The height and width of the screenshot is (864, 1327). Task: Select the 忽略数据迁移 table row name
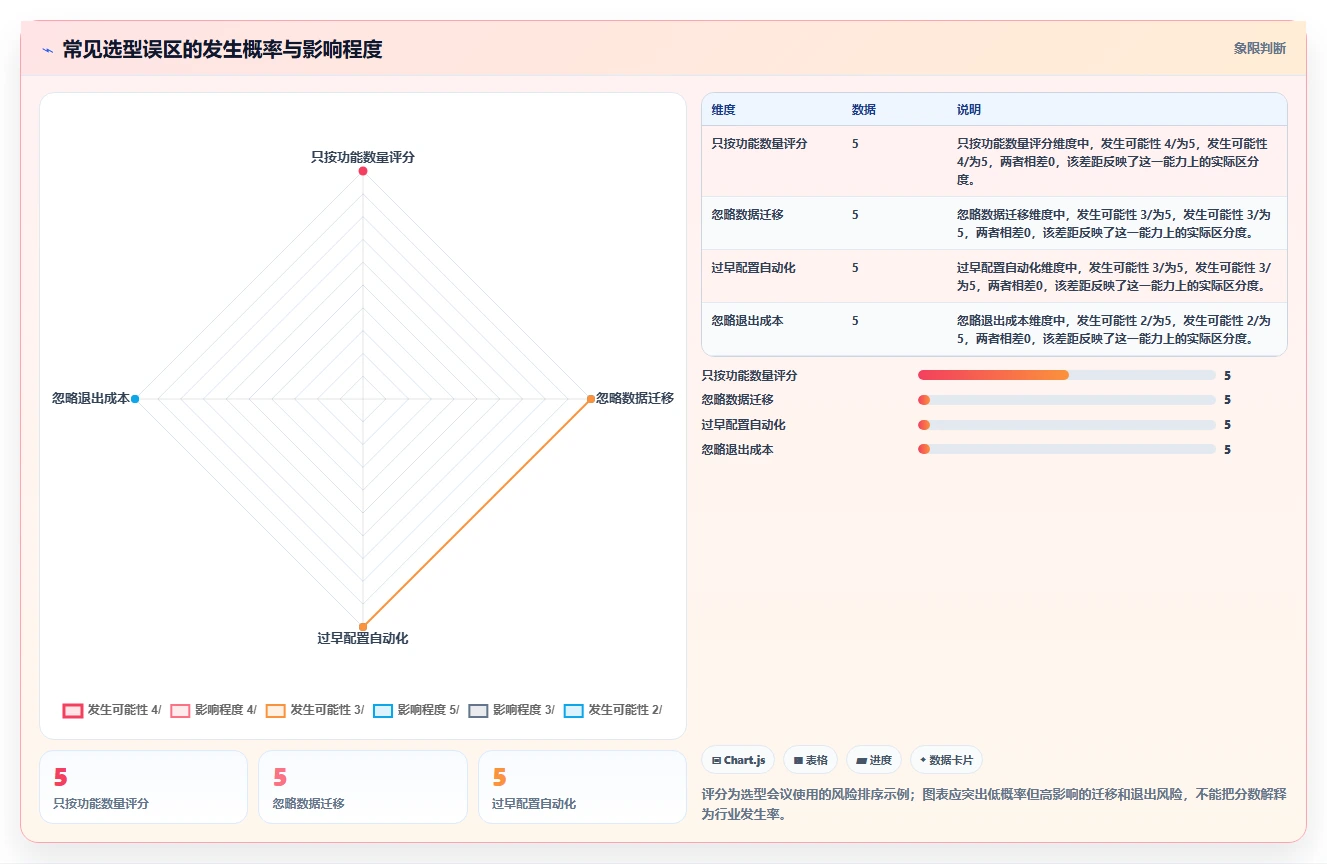747,215
